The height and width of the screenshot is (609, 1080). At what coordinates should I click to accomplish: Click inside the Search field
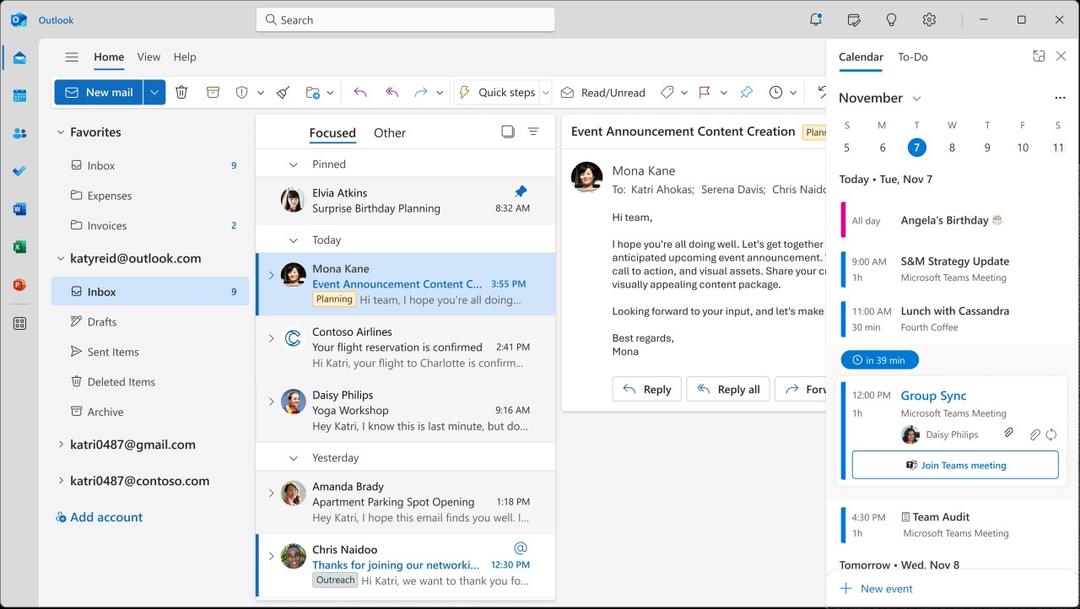pos(404,19)
